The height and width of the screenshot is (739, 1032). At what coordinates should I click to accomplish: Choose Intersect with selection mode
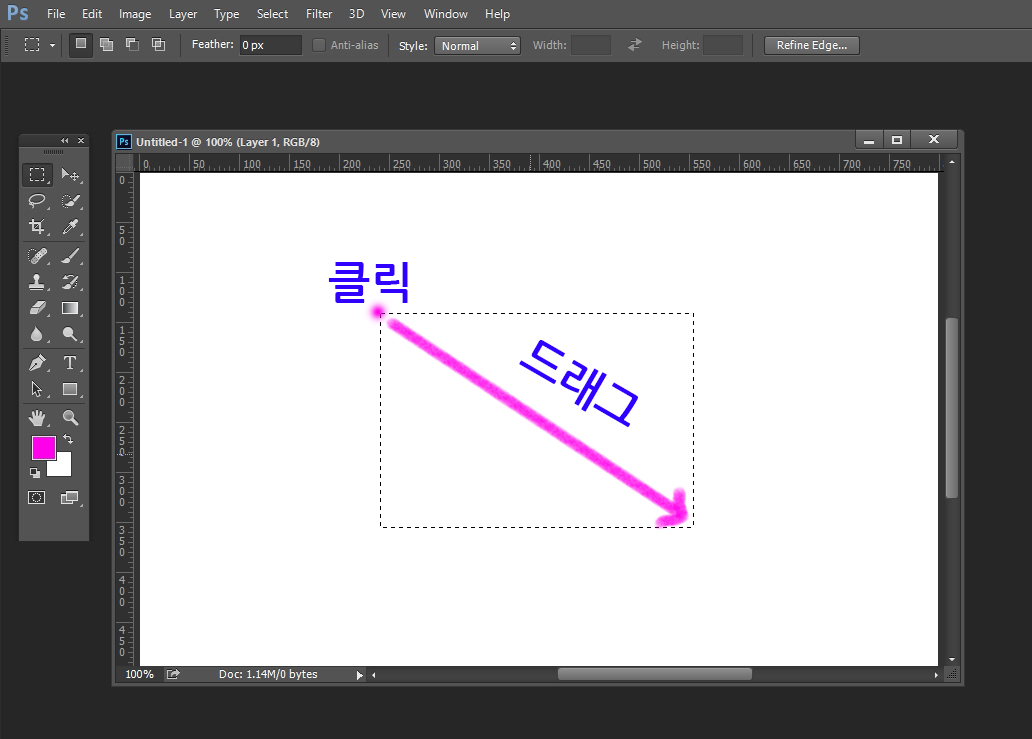click(159, 44)
